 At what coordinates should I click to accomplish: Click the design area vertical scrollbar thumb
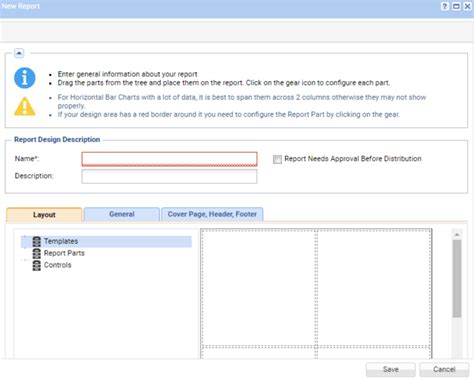457,279
